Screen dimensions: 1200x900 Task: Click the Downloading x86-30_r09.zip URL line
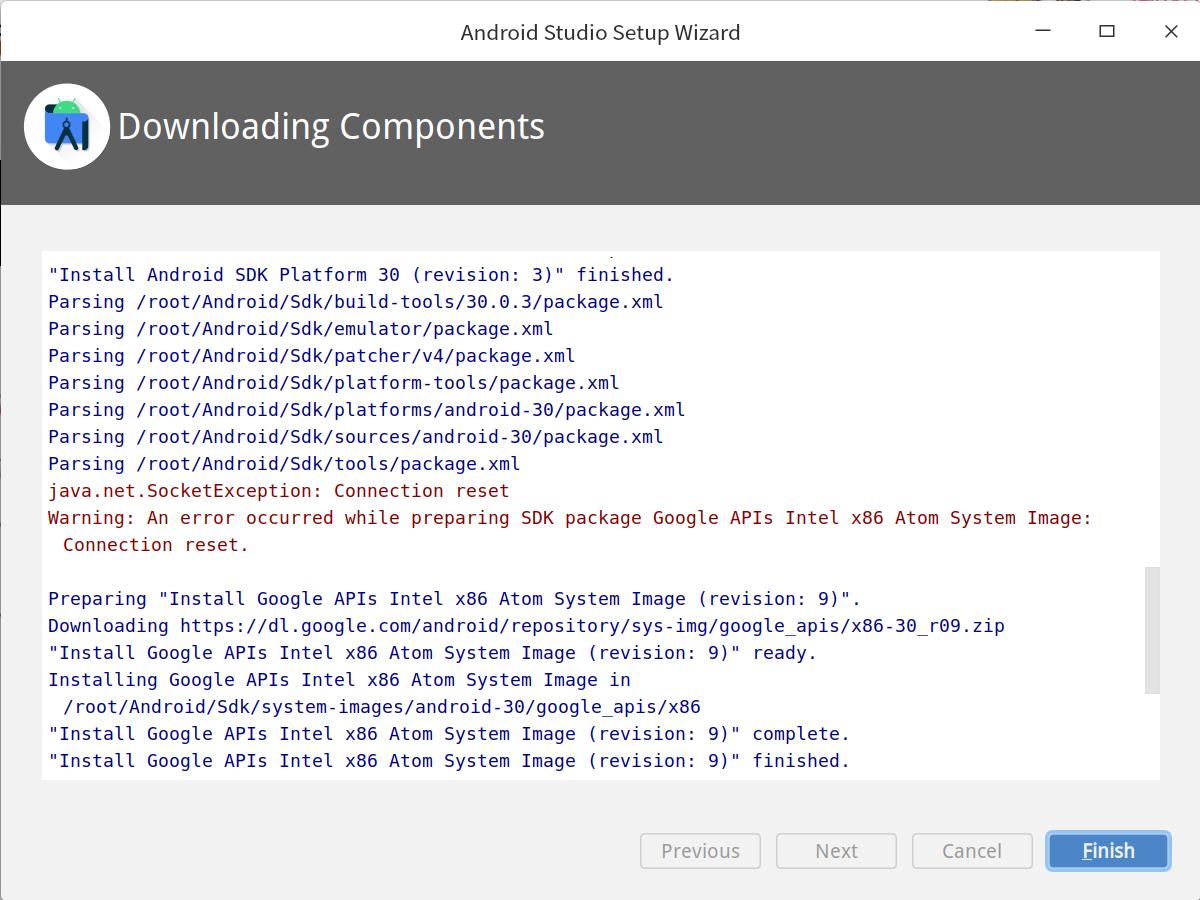point(526,626)
